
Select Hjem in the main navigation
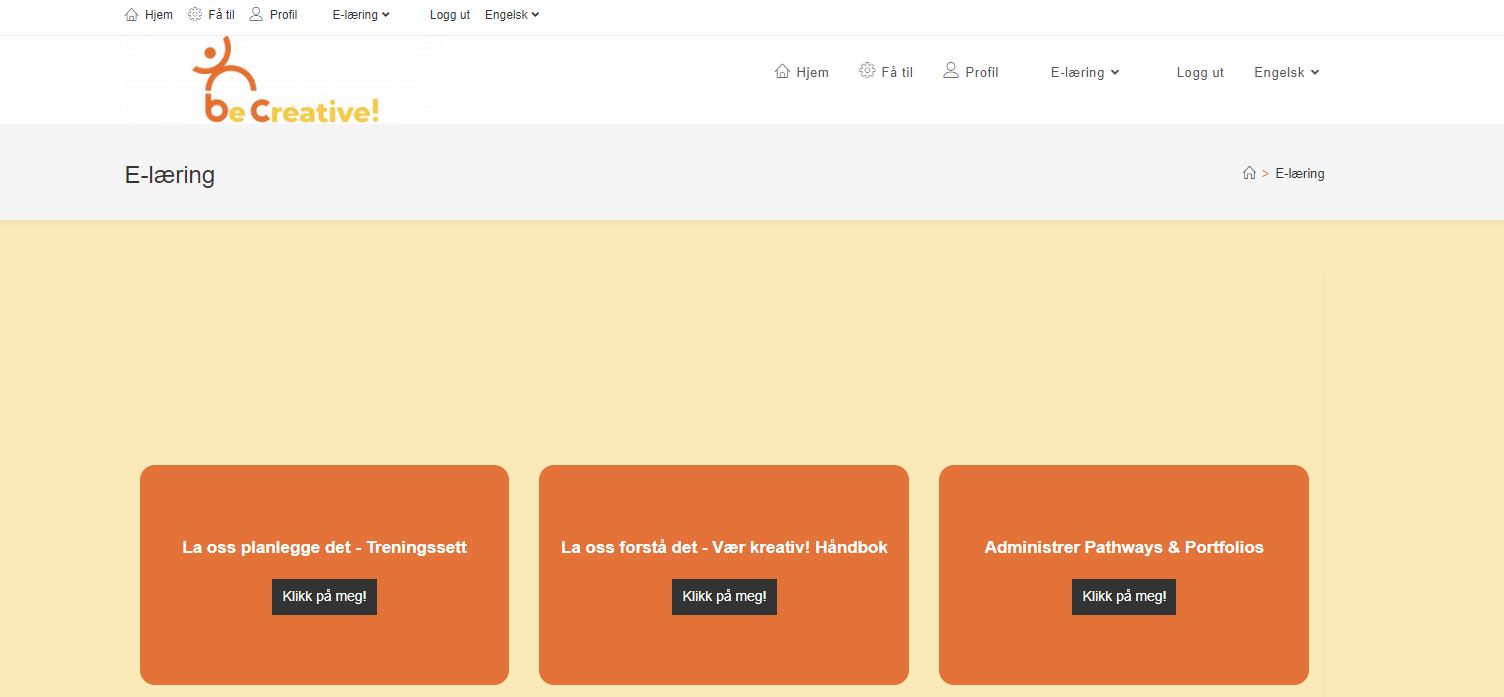(x=813, y=72)
